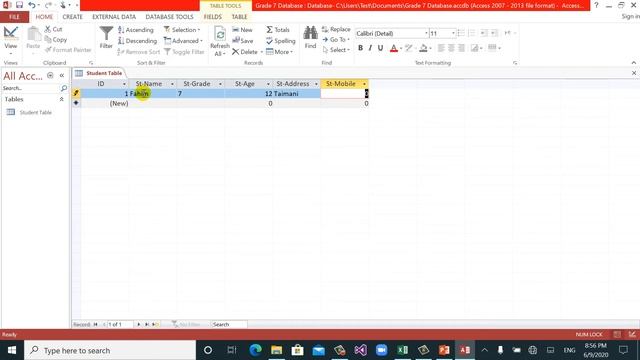Add a New record from ribbon

(242, 30)
